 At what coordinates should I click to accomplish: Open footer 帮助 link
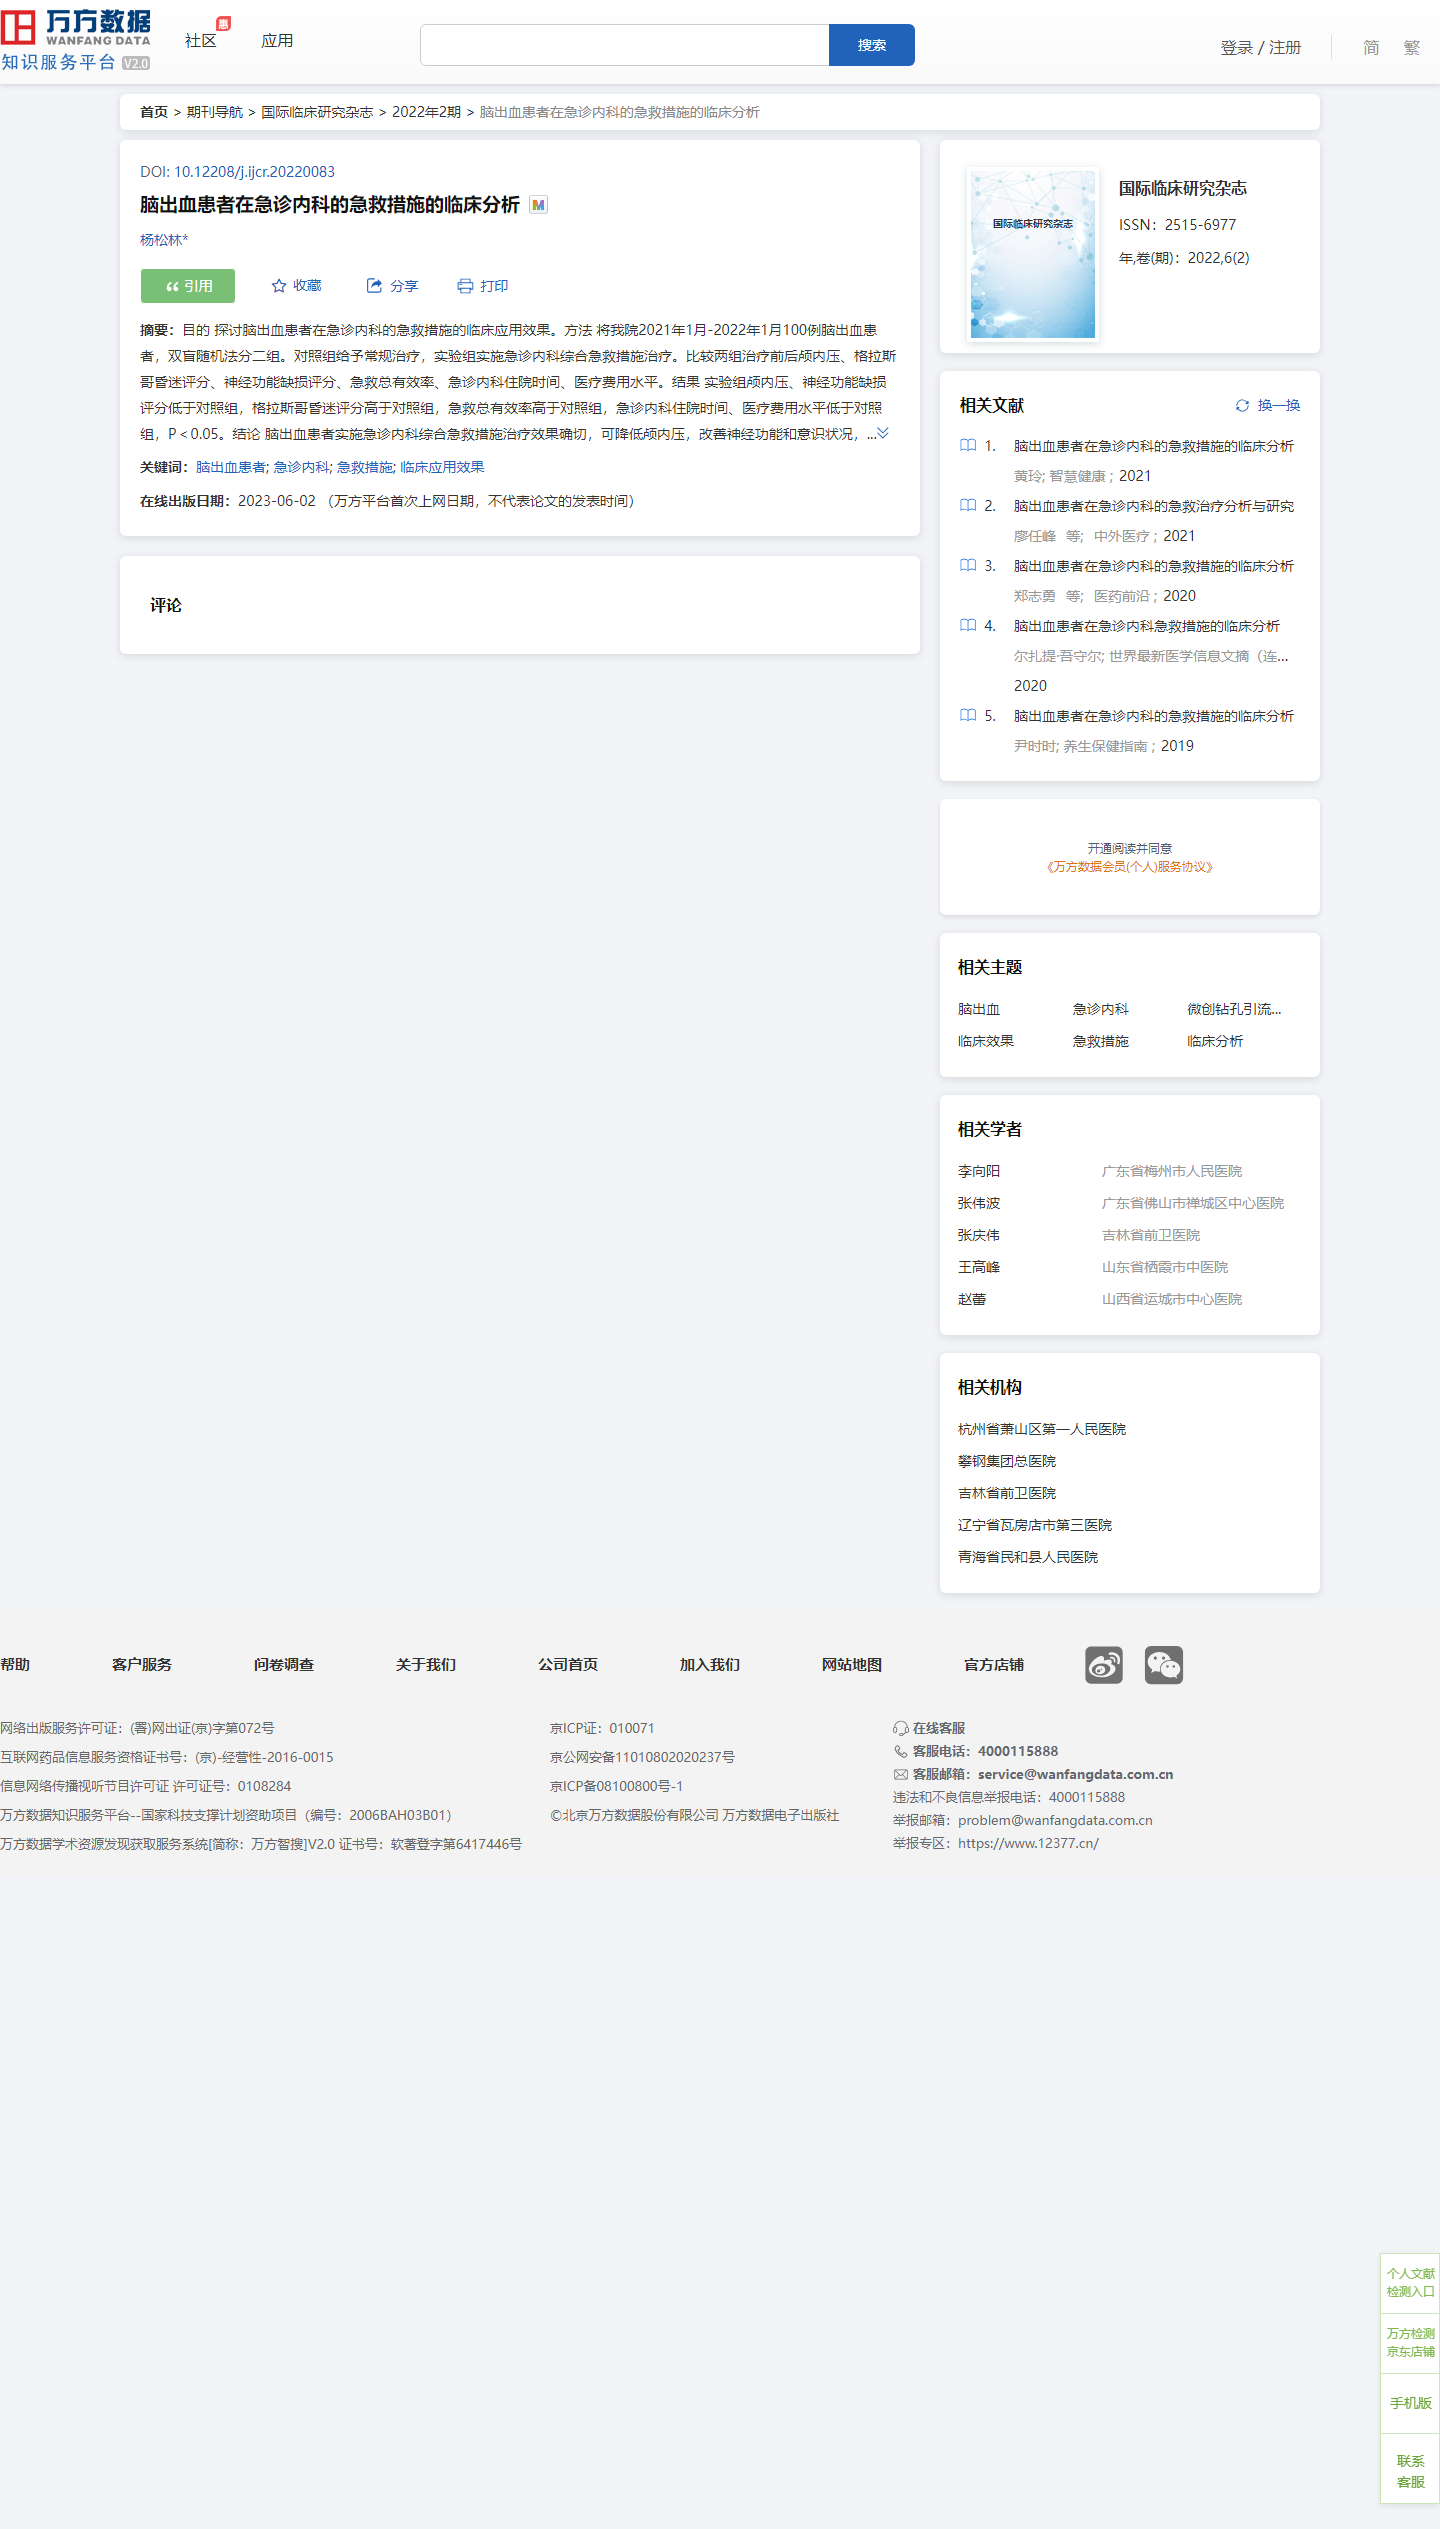pyautogui.click(x=15, y=1664)
